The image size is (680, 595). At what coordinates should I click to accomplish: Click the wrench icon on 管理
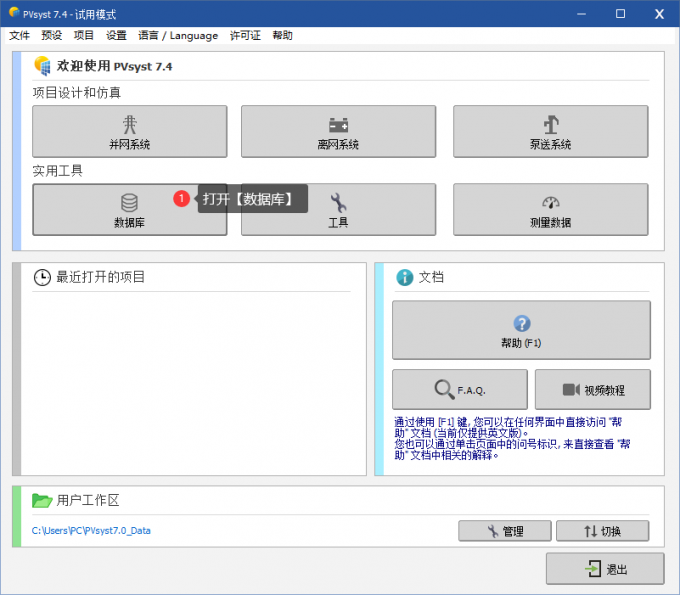[493, 531]
